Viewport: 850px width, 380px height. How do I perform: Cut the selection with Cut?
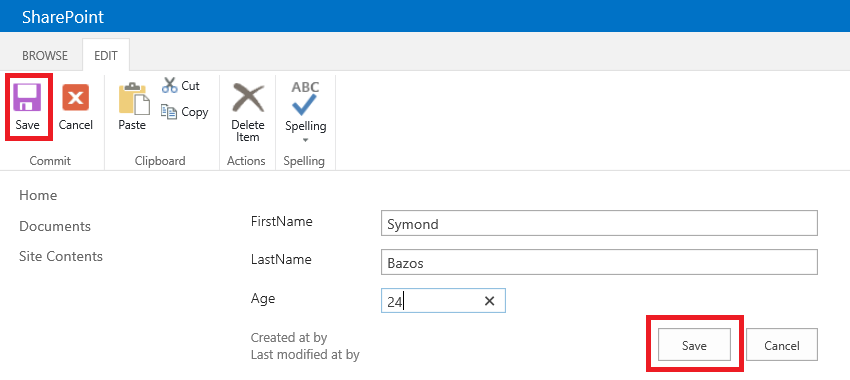(x=181, y=86)
